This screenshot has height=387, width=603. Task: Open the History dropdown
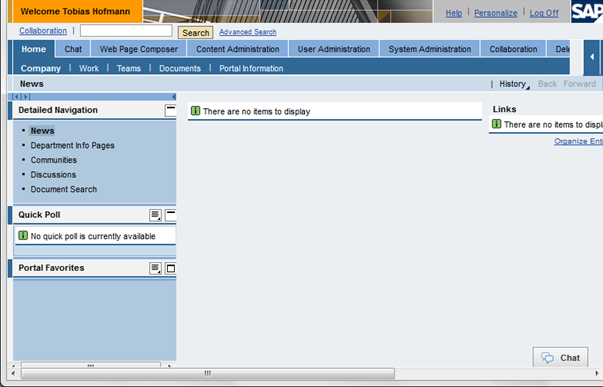[x=514, y=84]
